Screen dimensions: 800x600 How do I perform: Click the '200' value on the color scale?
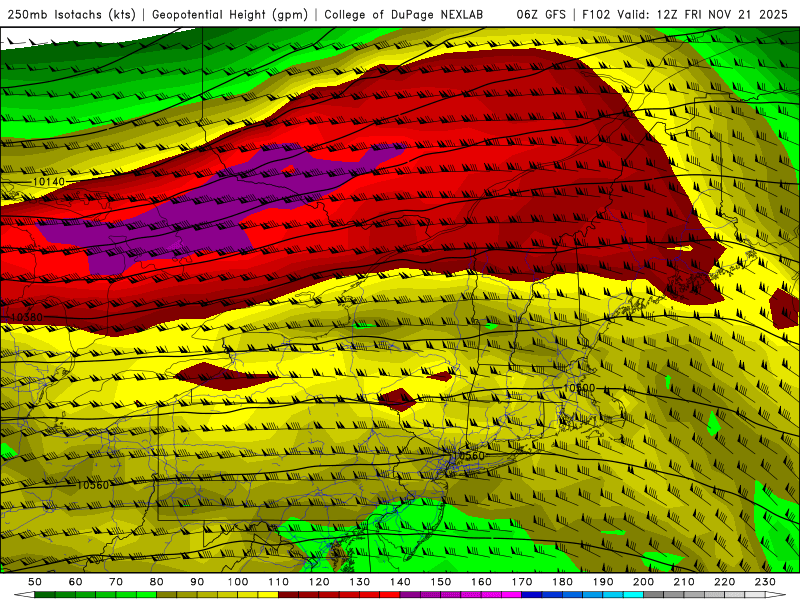point(643,582)
